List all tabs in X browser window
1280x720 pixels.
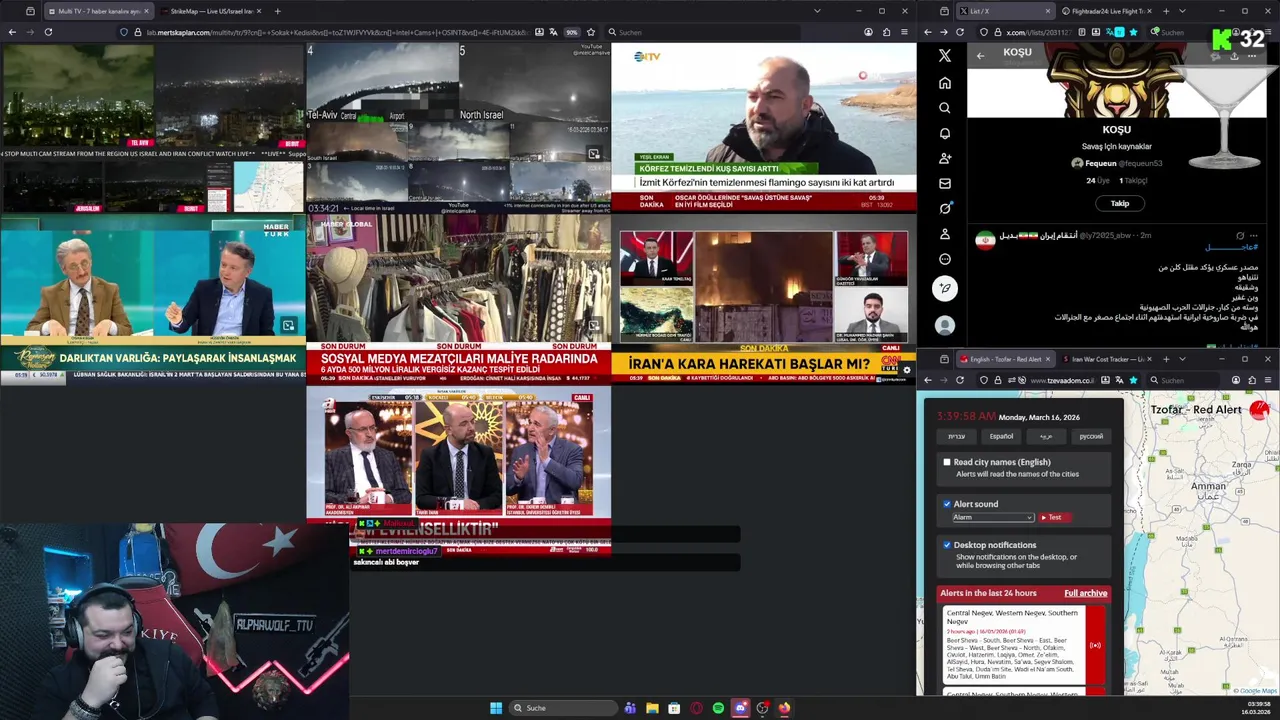1182,11
